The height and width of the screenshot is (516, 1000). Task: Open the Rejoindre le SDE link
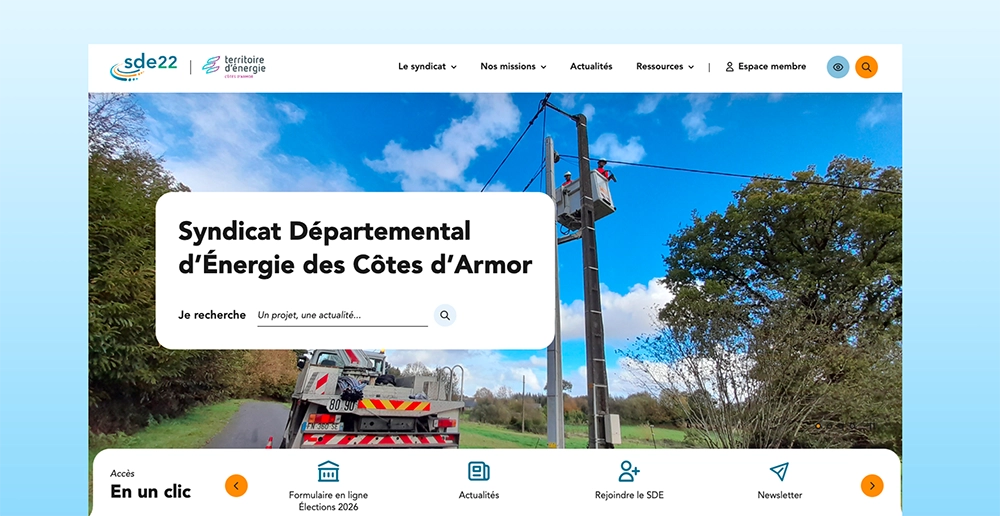pyautogui.click(x=629, y=495)
